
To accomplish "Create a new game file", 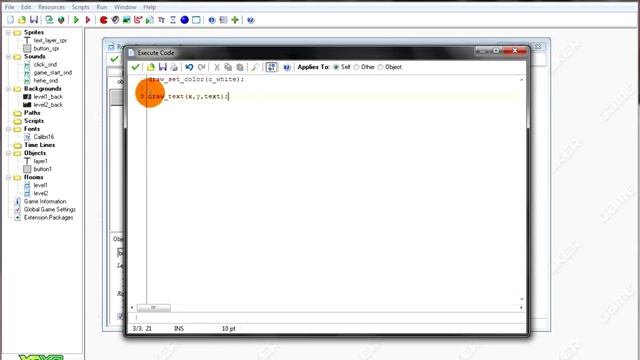I will pyautogui.click(x=11, y=20).
